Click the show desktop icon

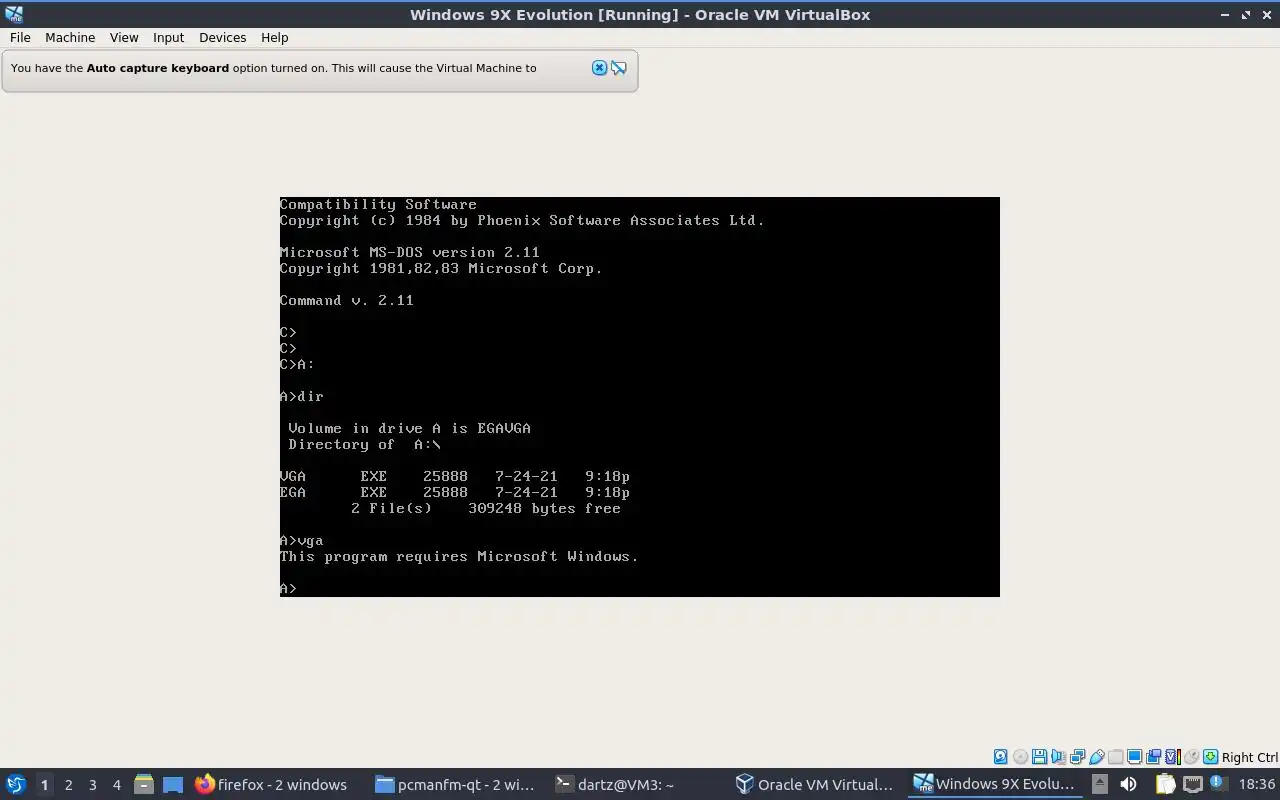172,784
